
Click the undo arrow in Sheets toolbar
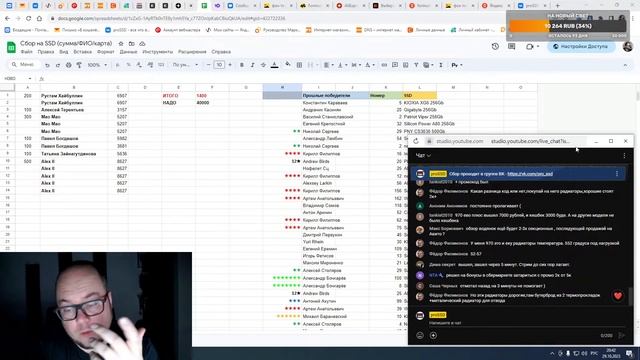(x=47, y=65)
